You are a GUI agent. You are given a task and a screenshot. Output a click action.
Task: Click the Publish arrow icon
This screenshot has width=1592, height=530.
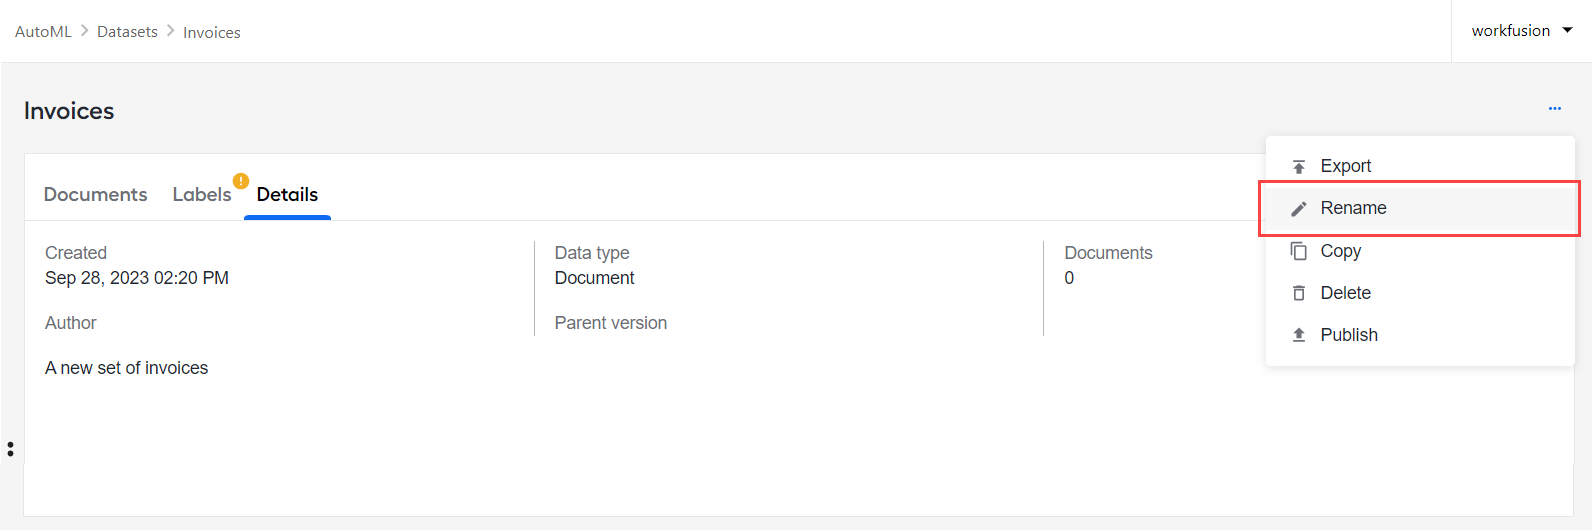click(x=1299, y=335)
